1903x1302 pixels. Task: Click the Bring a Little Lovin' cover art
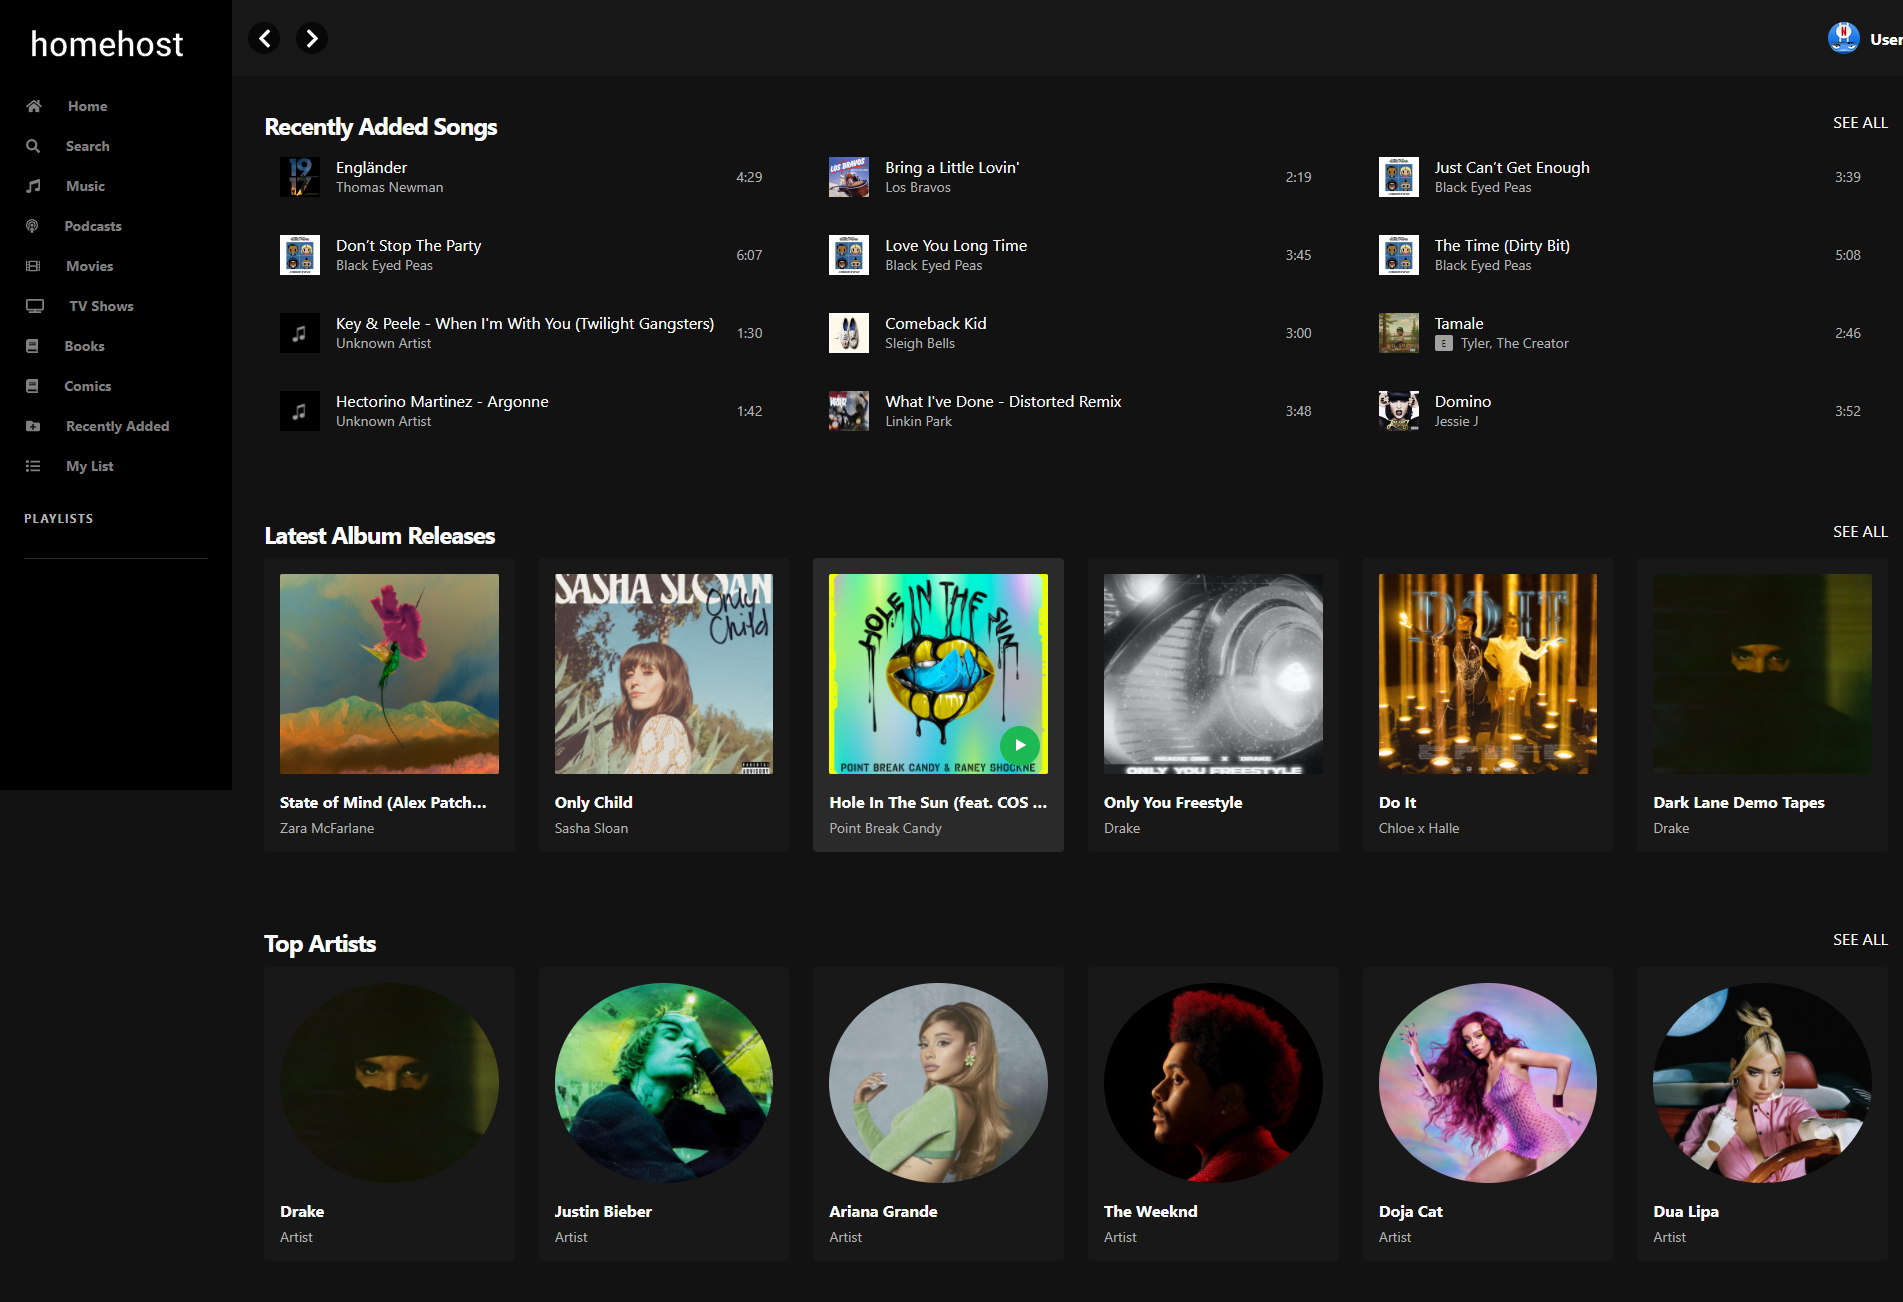(x=849, y=177)
